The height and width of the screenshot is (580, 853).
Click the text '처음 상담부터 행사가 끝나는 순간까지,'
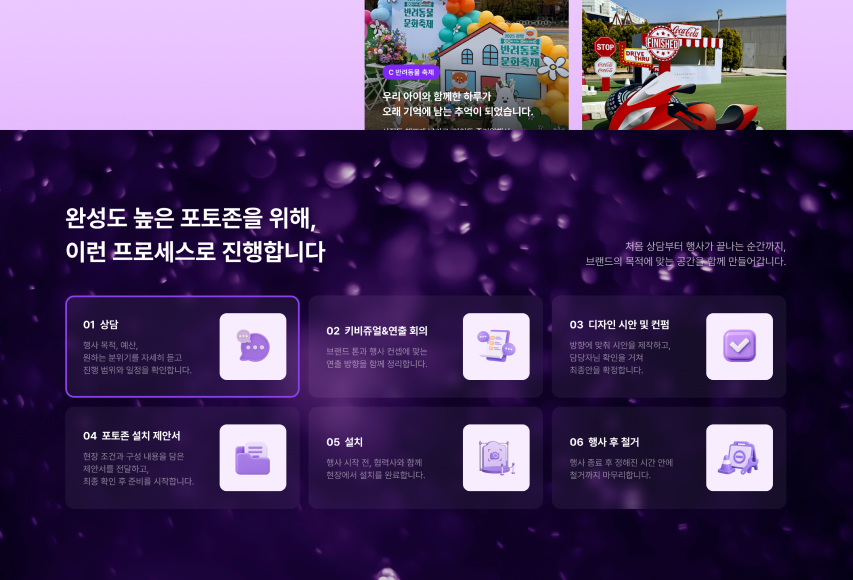(x=705, y=246)
